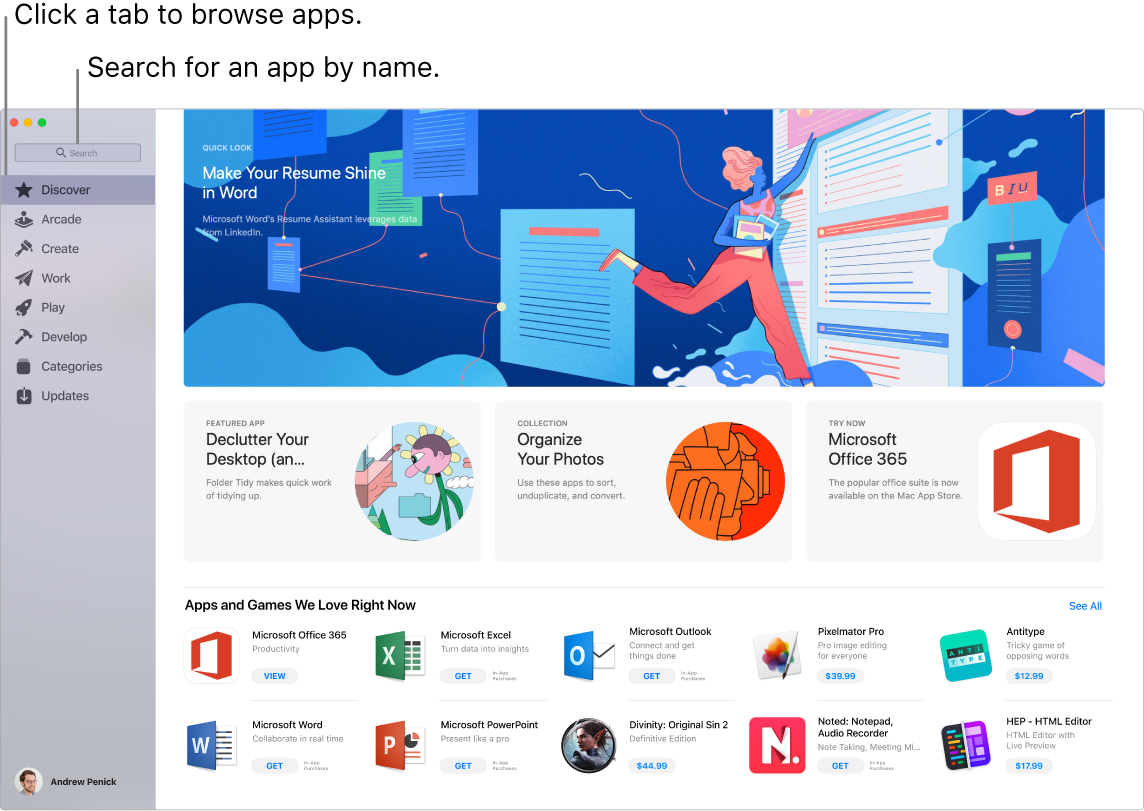Open the Antitype app icon
This screenshot has width=1144, height=811.
tap(966, 656)
